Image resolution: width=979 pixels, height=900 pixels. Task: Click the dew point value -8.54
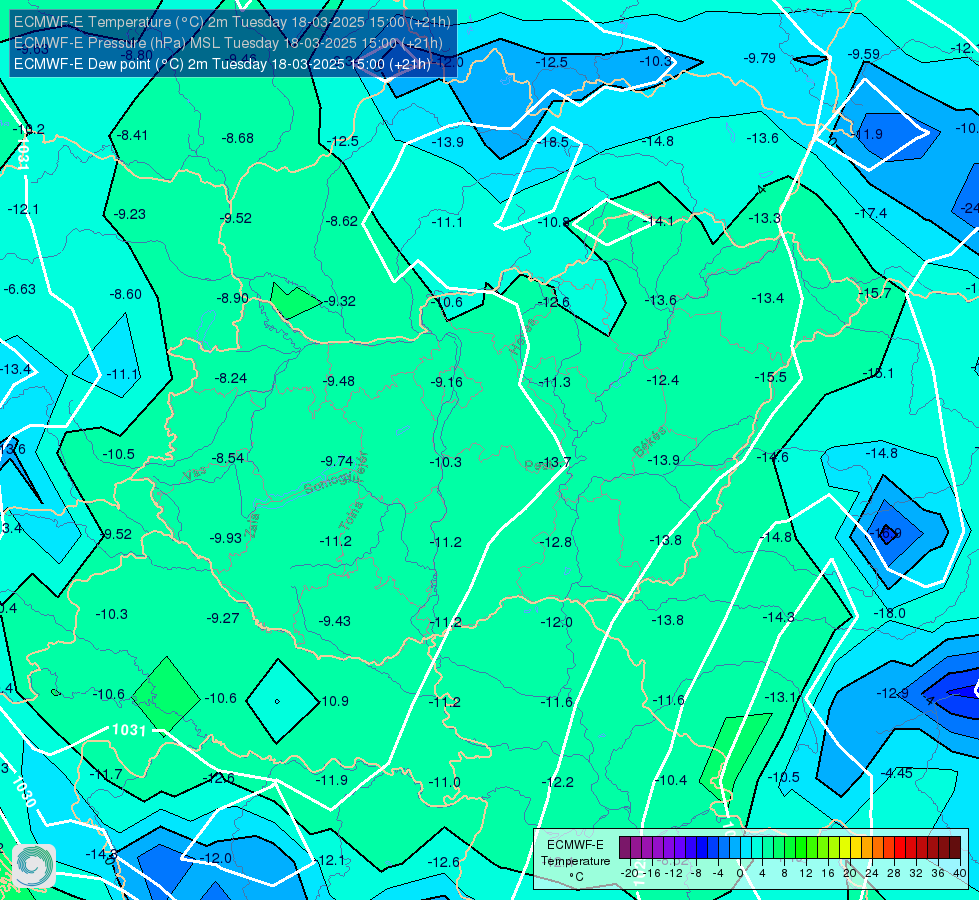coord(227,458)
